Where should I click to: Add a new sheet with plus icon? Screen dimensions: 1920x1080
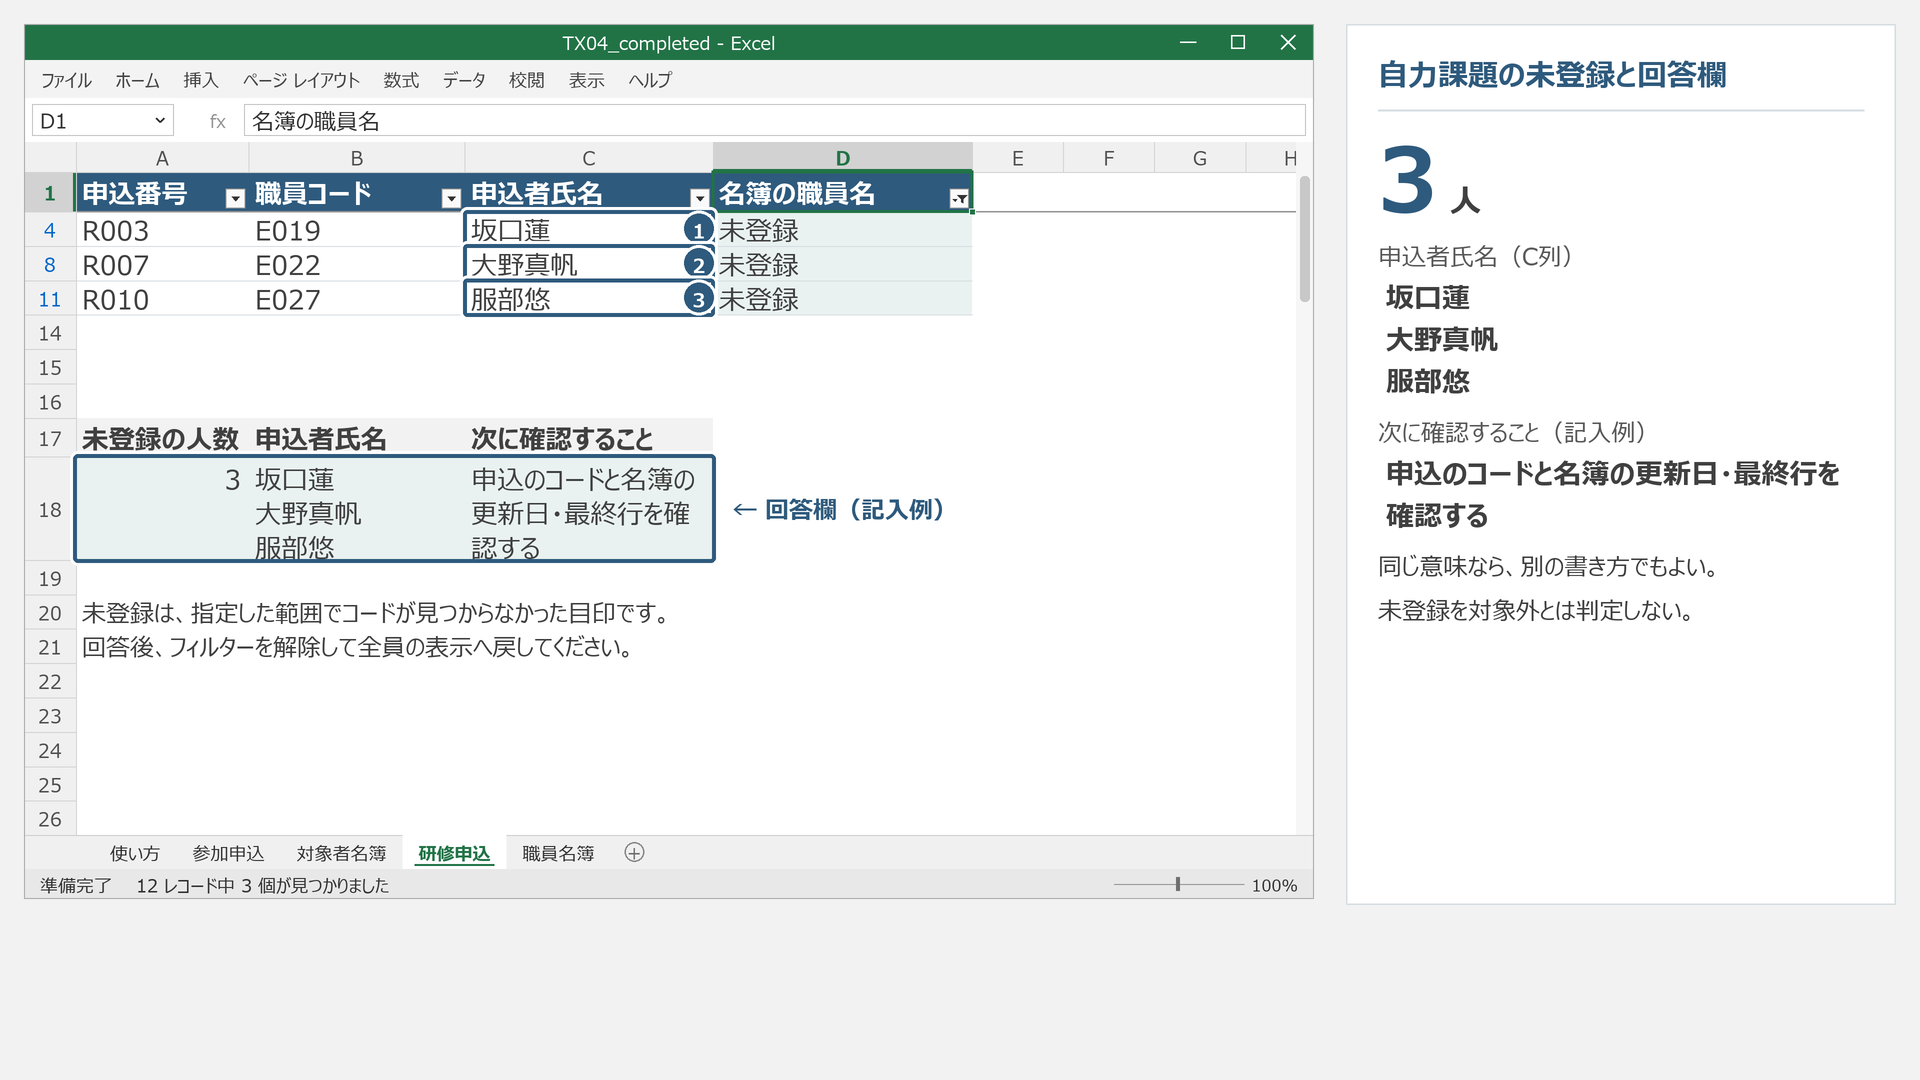pyautogui.click(x=634, y=853)
